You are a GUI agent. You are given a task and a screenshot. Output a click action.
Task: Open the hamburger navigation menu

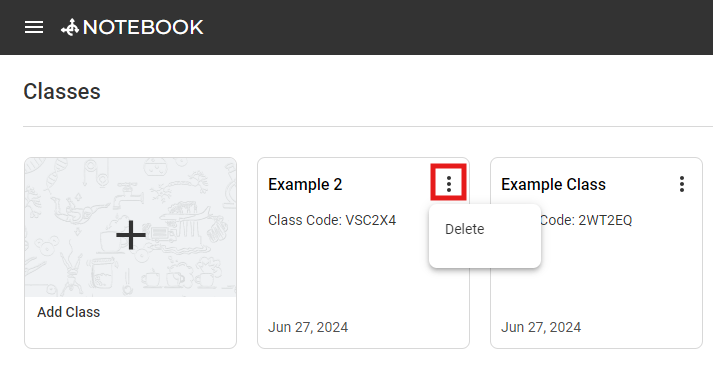tap(34, 27)
